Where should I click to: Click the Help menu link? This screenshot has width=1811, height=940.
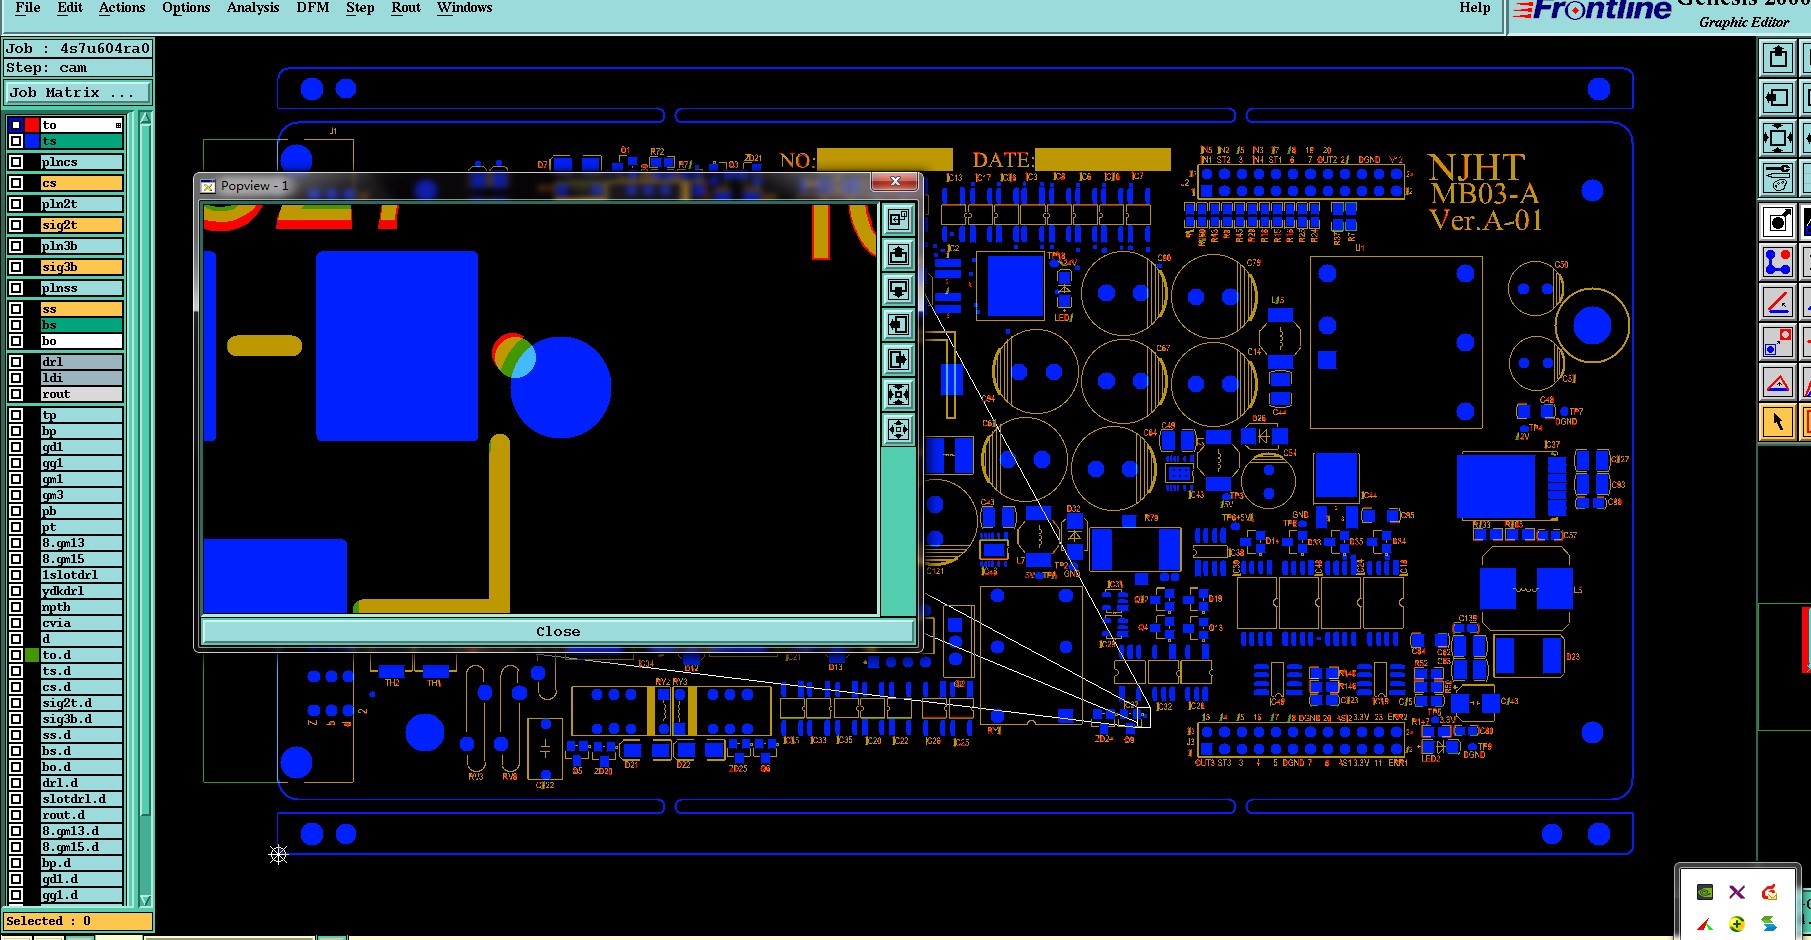1474,8
